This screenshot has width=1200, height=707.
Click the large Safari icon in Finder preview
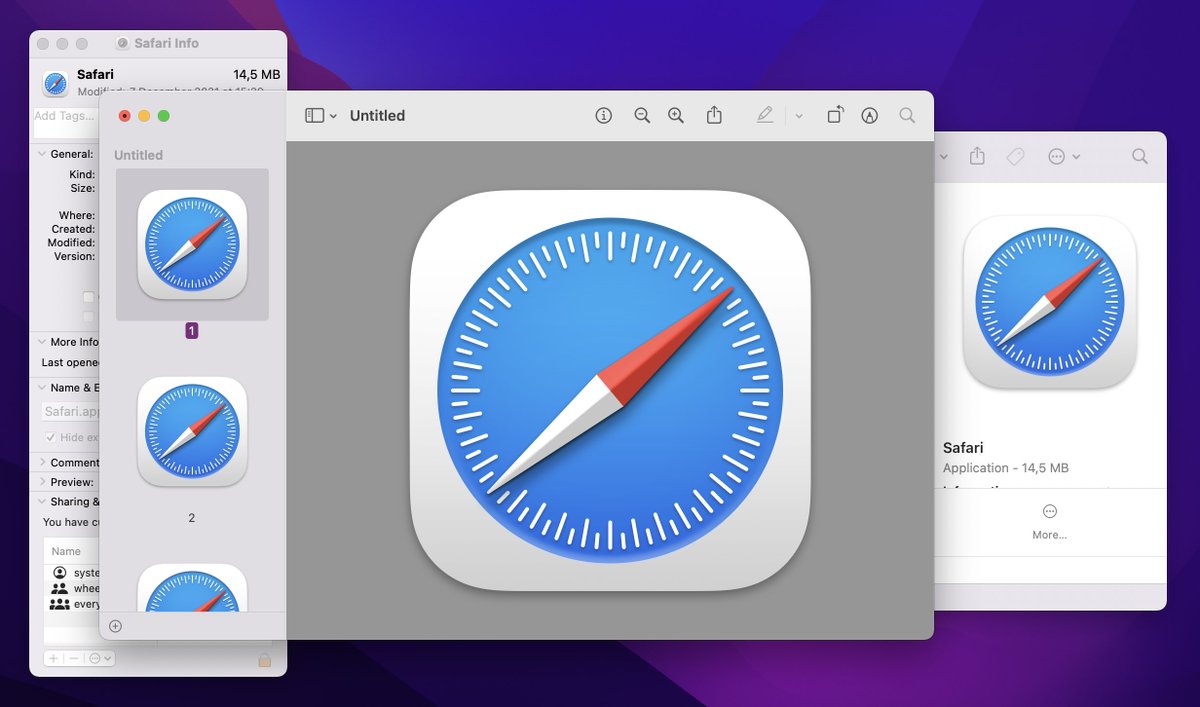1049,301
